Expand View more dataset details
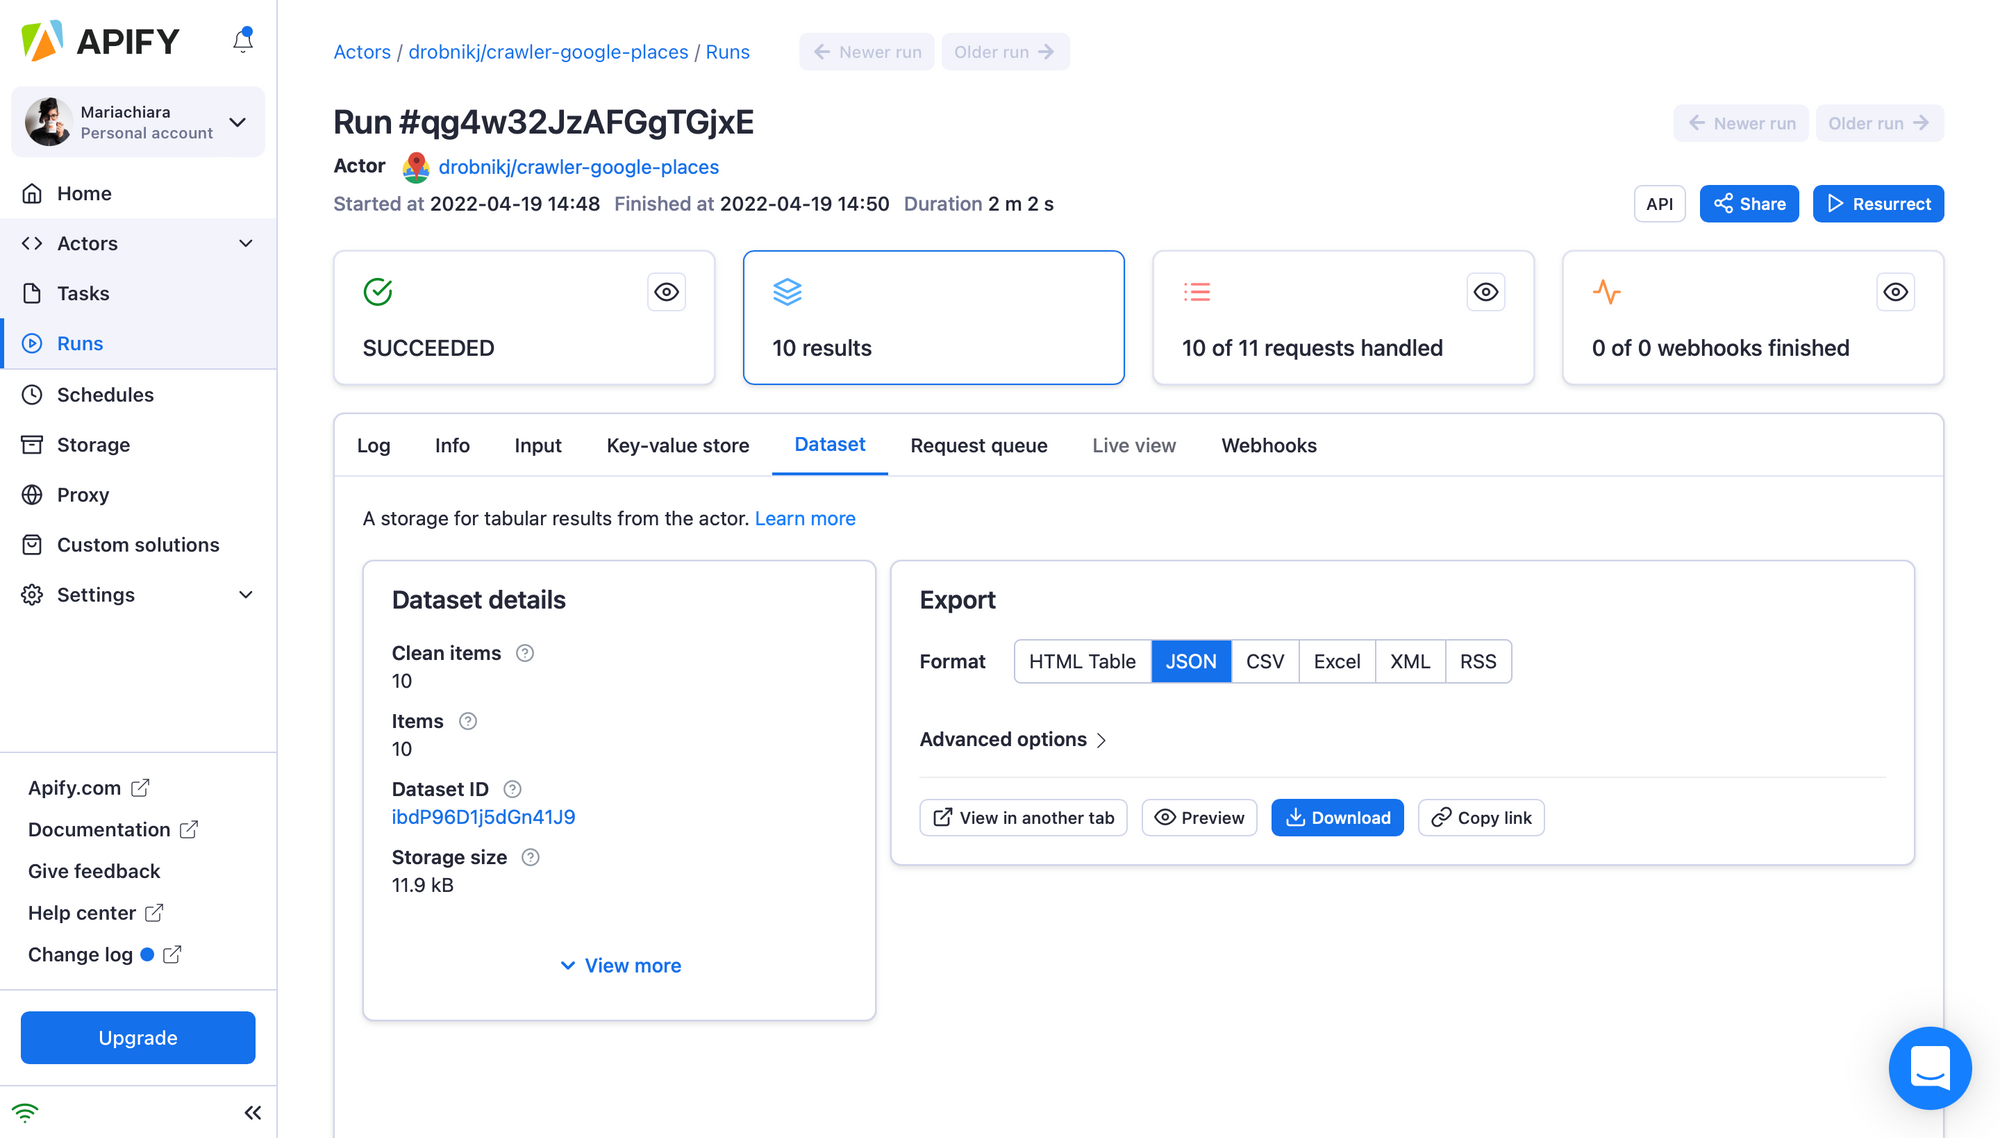 (x=620, y=965)
